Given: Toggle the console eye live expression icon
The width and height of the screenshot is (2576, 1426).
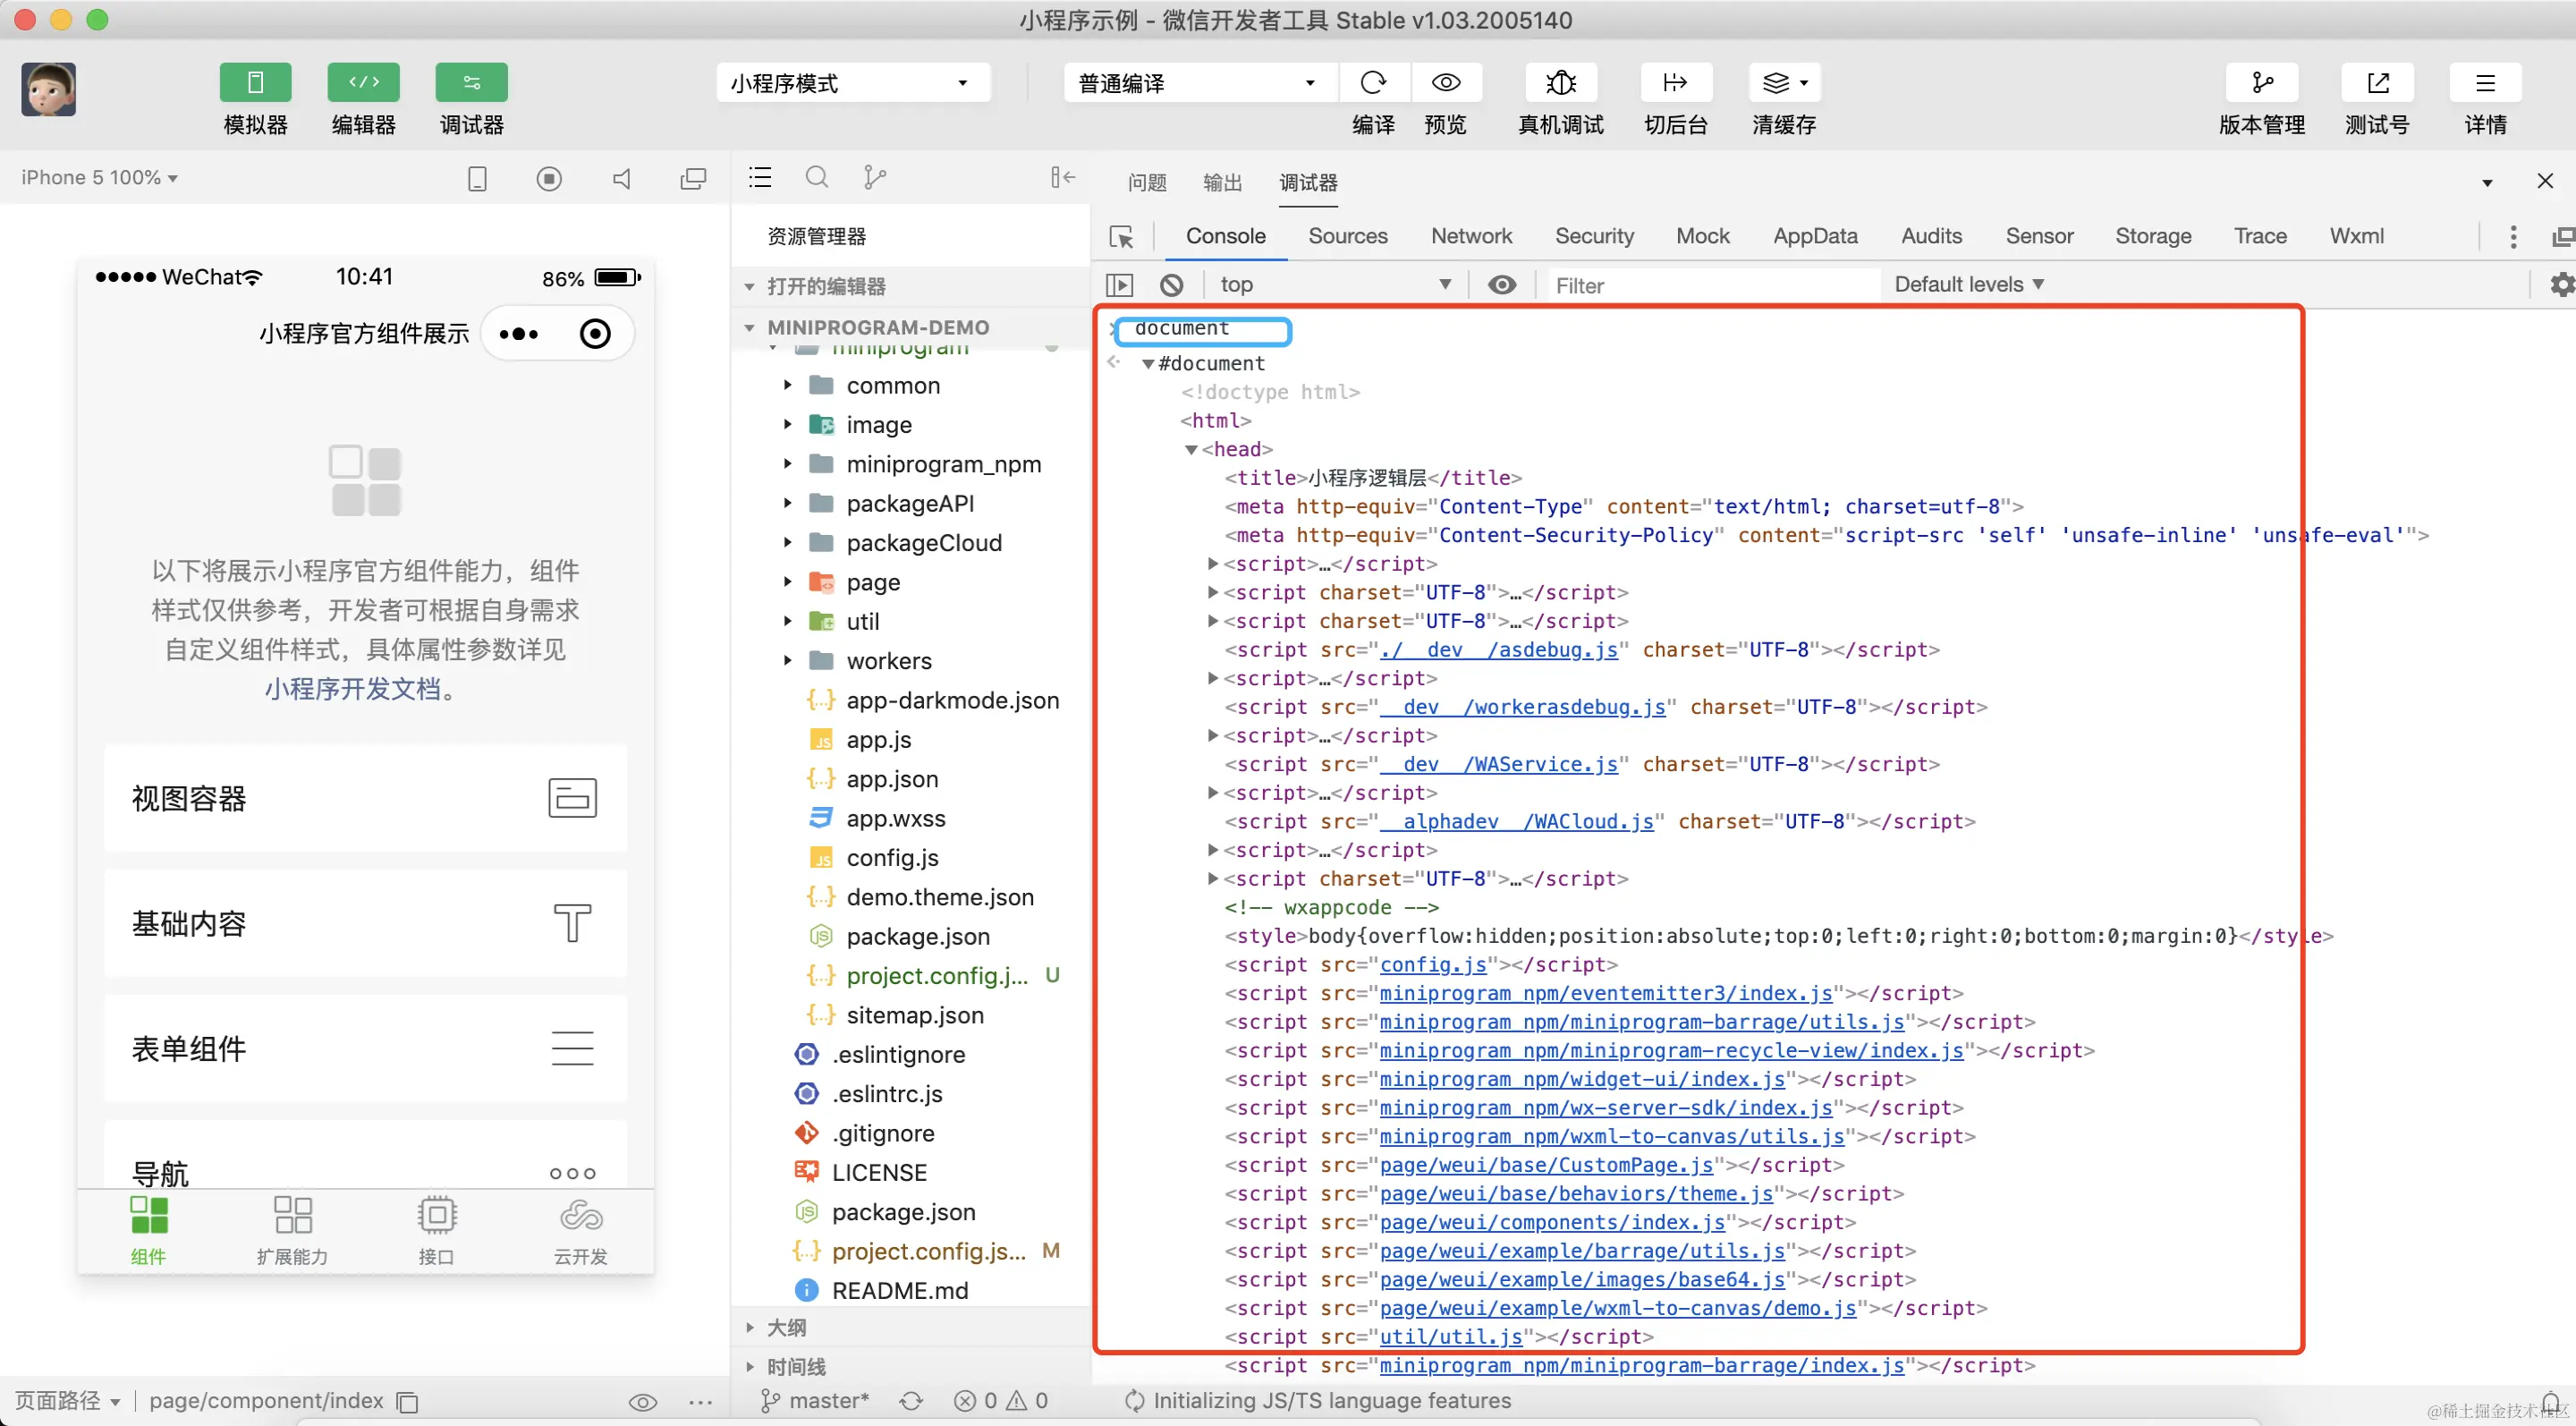Looking at the screenshot, I should (x=1501, y=285).
